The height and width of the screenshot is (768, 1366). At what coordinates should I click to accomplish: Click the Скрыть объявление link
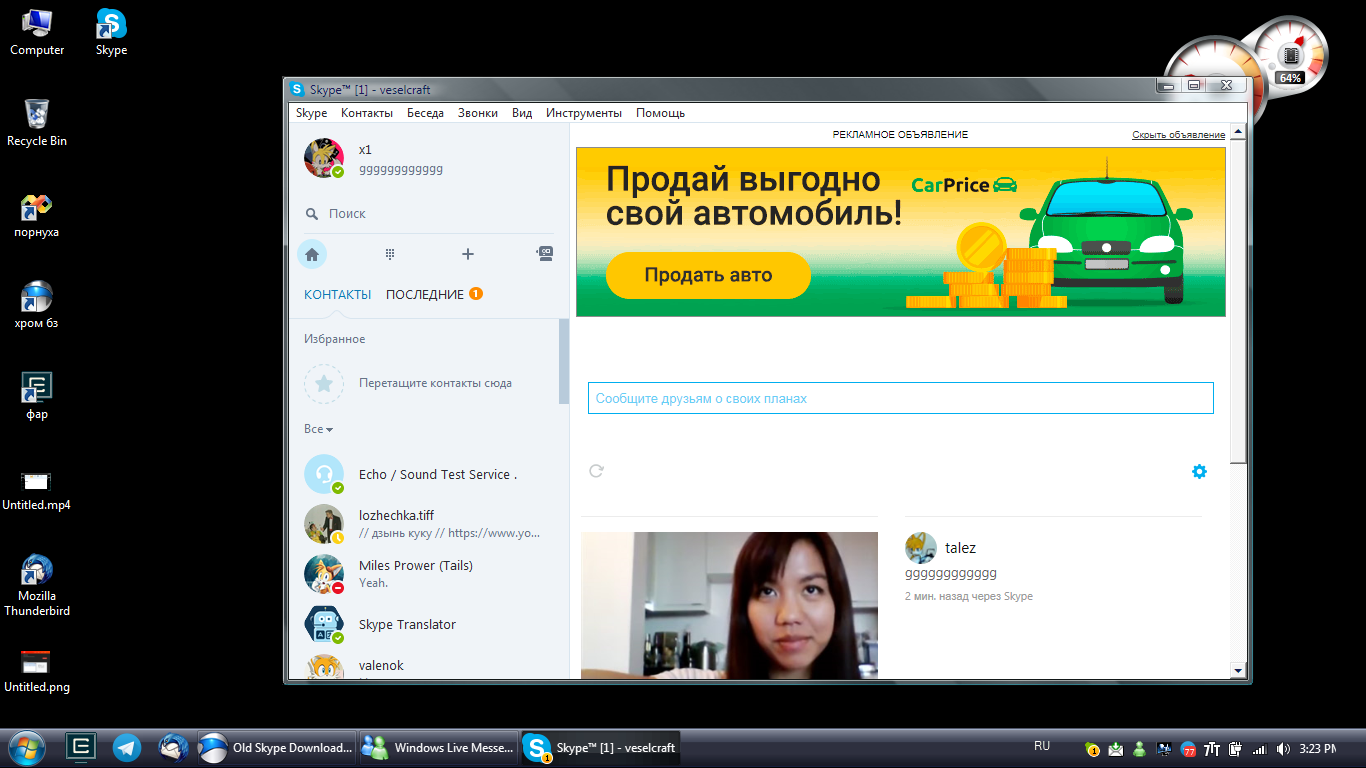[1178, 135]
